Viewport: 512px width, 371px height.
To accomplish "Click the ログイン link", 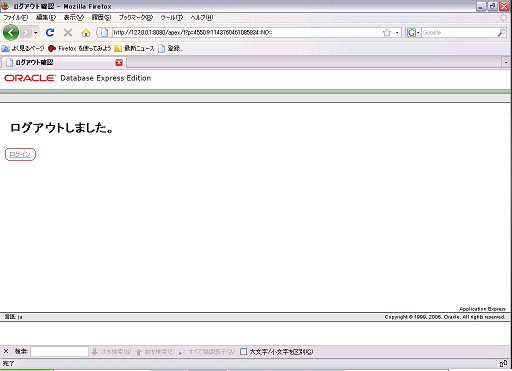I will [20, 154].
